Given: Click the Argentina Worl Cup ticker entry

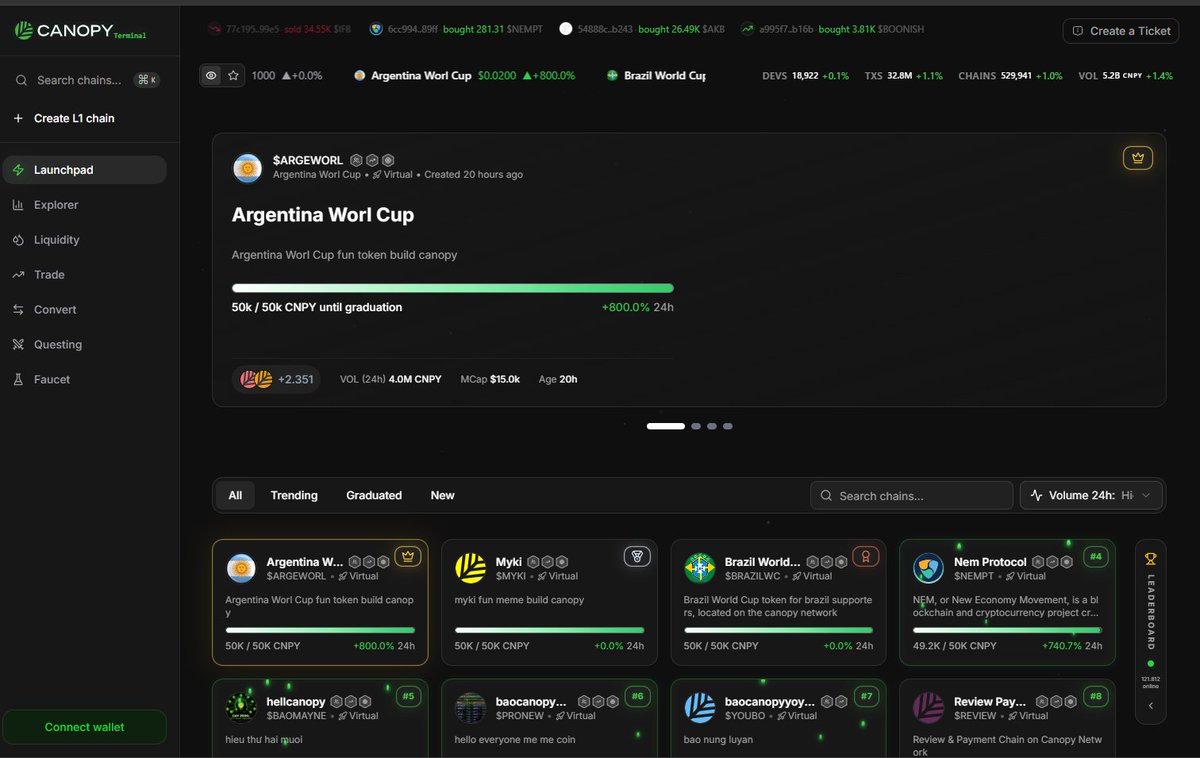Looking at the screenshot, I should [x=465, y=75].
